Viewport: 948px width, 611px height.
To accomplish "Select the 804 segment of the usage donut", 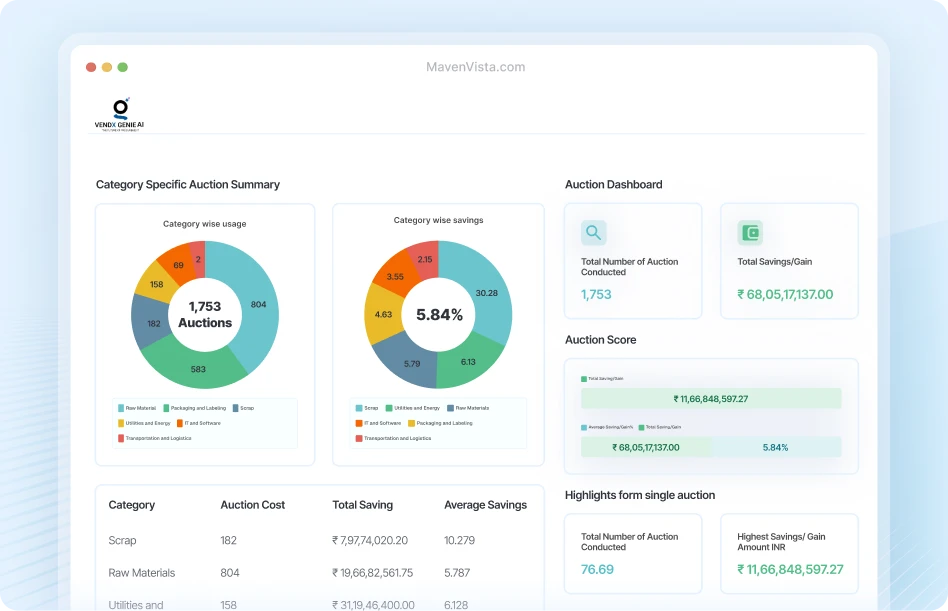I will [x=258, y=304].
